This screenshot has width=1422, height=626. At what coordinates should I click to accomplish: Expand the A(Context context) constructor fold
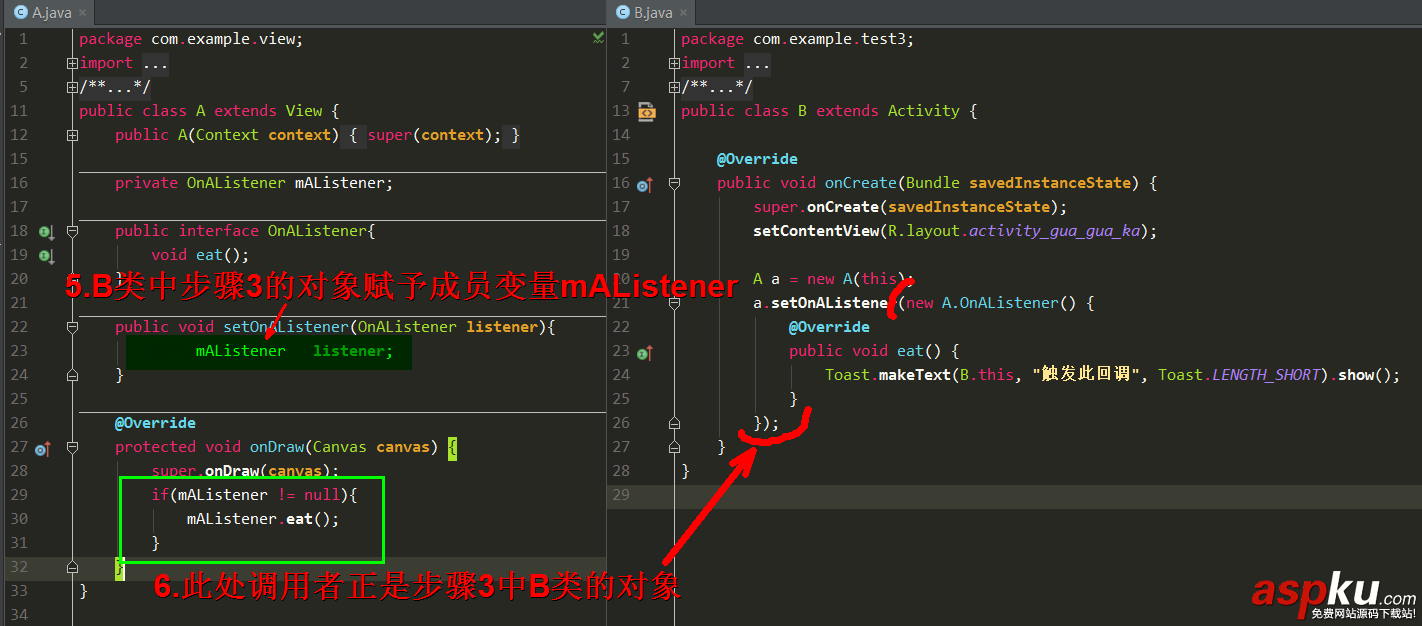click(x=72, y=135)
